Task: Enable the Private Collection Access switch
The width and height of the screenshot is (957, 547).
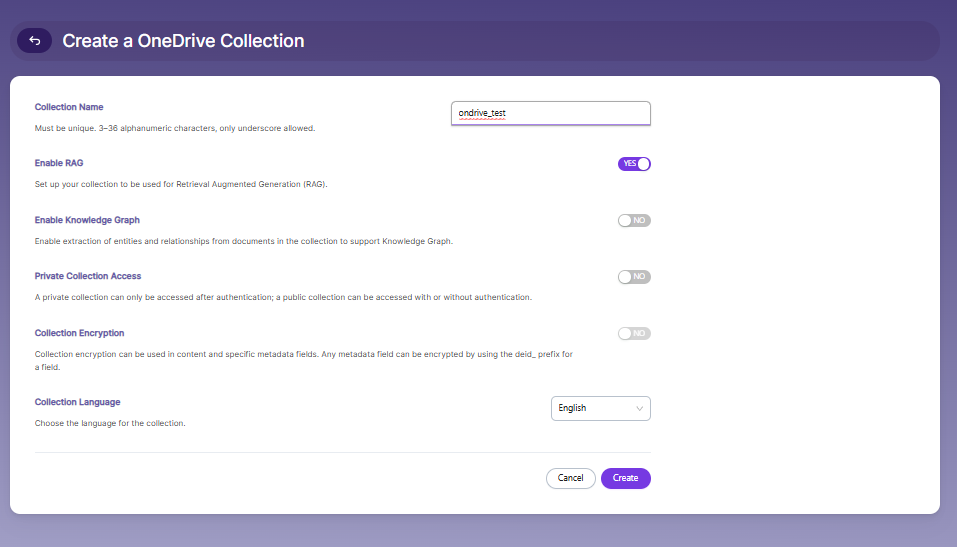Action: click(634, 277)
